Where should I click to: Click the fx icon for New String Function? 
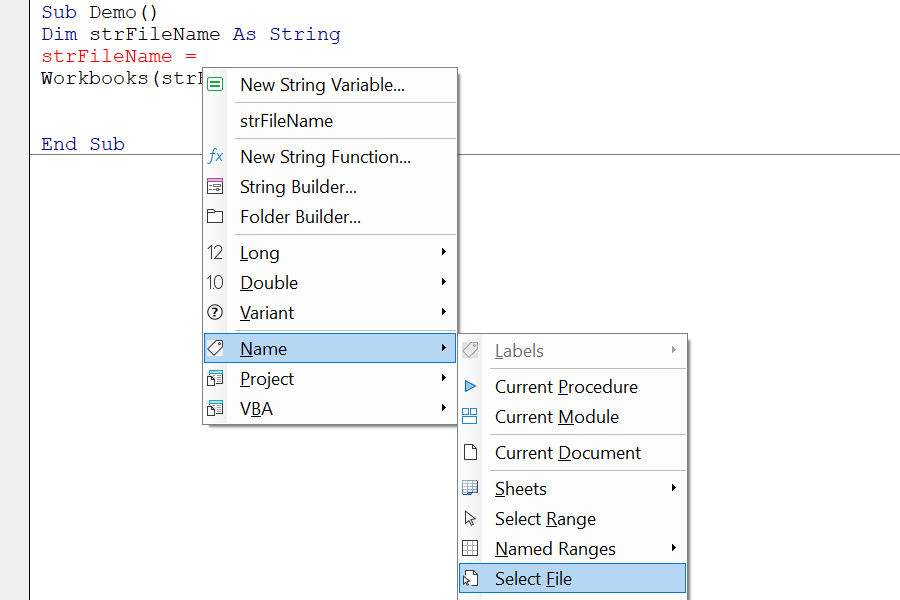coord(215,156)
